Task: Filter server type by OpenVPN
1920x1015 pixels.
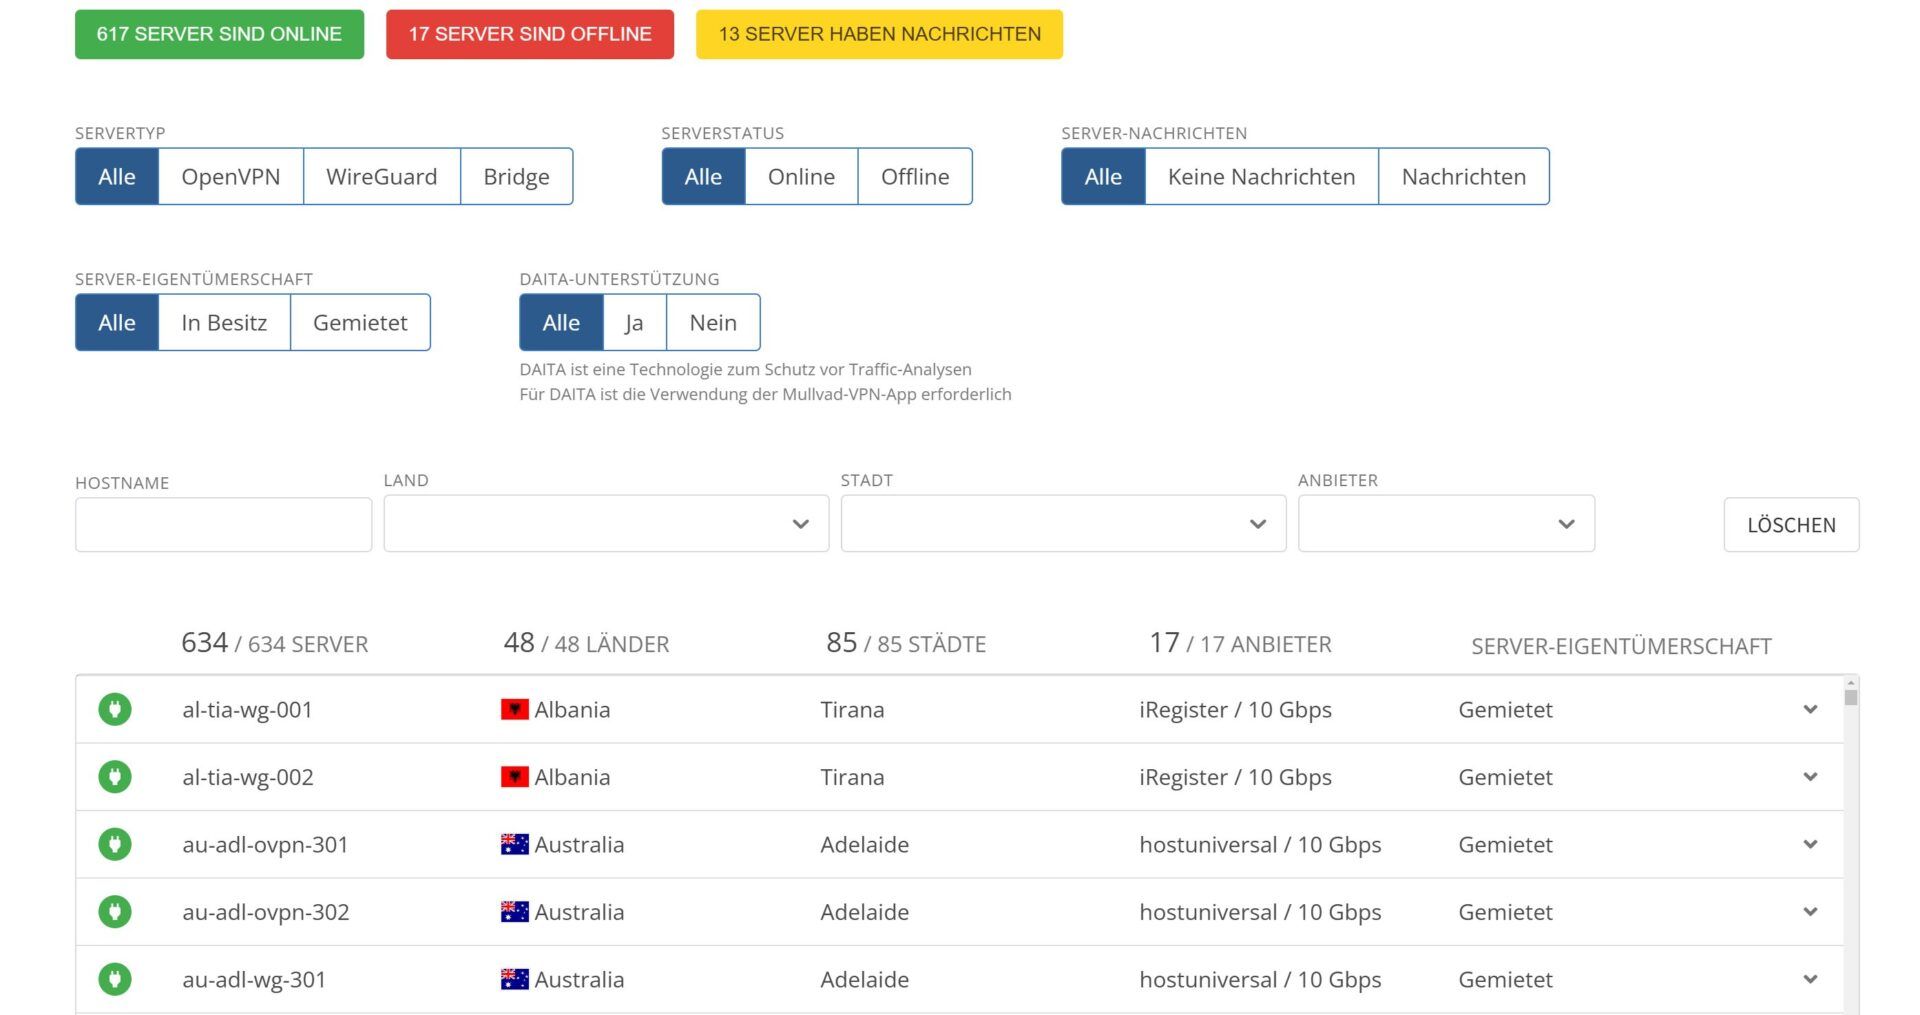Action: 231,176
